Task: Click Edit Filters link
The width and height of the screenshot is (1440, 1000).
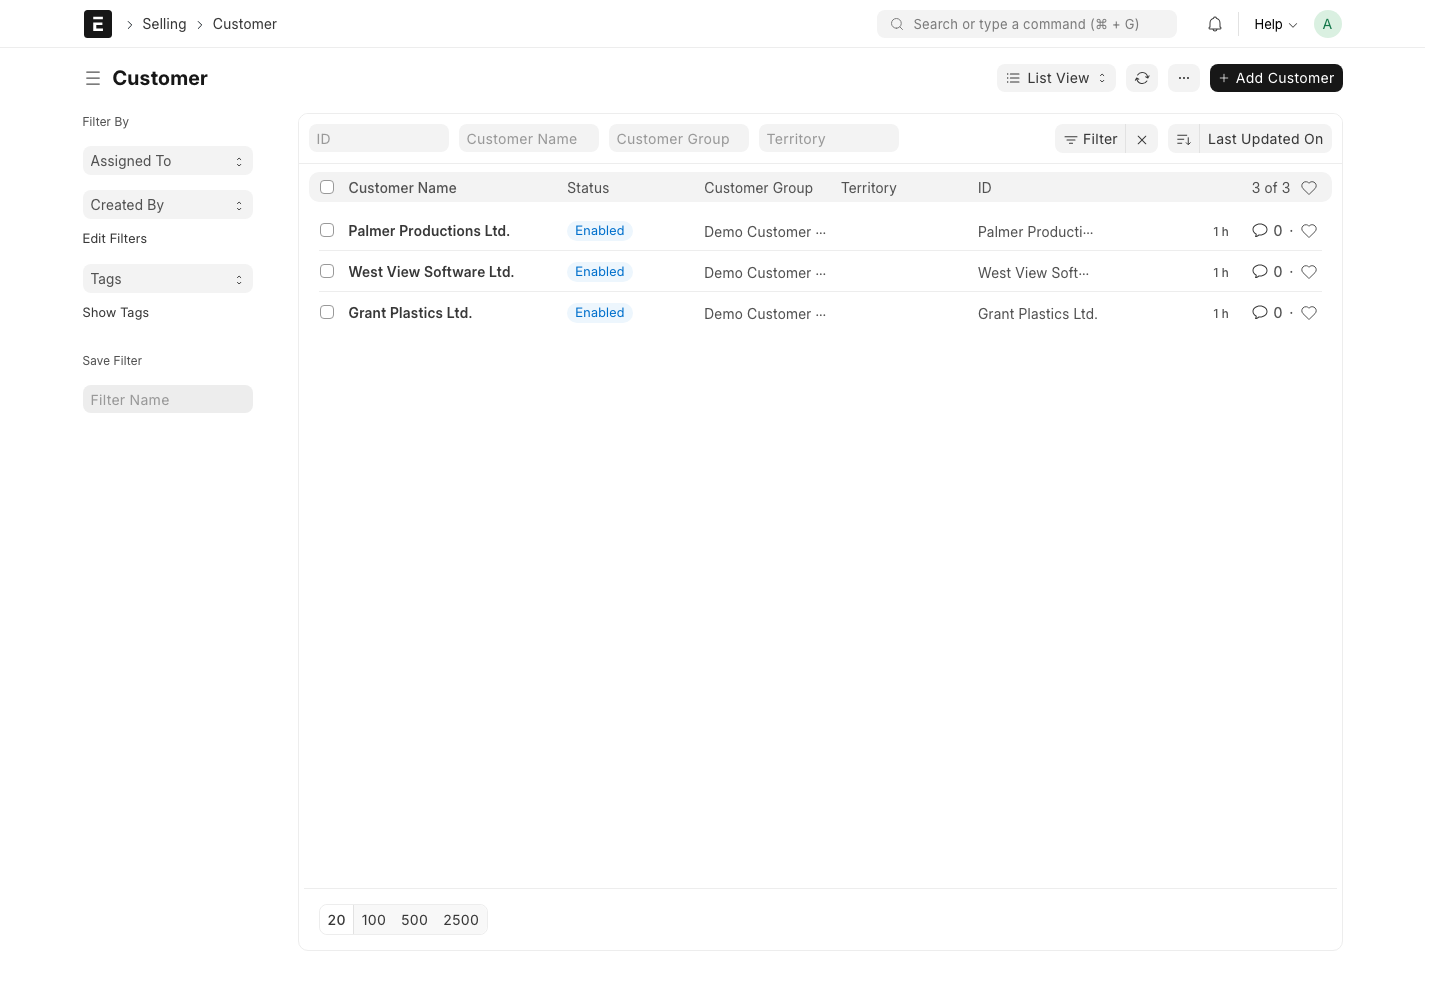Action: 115,239
